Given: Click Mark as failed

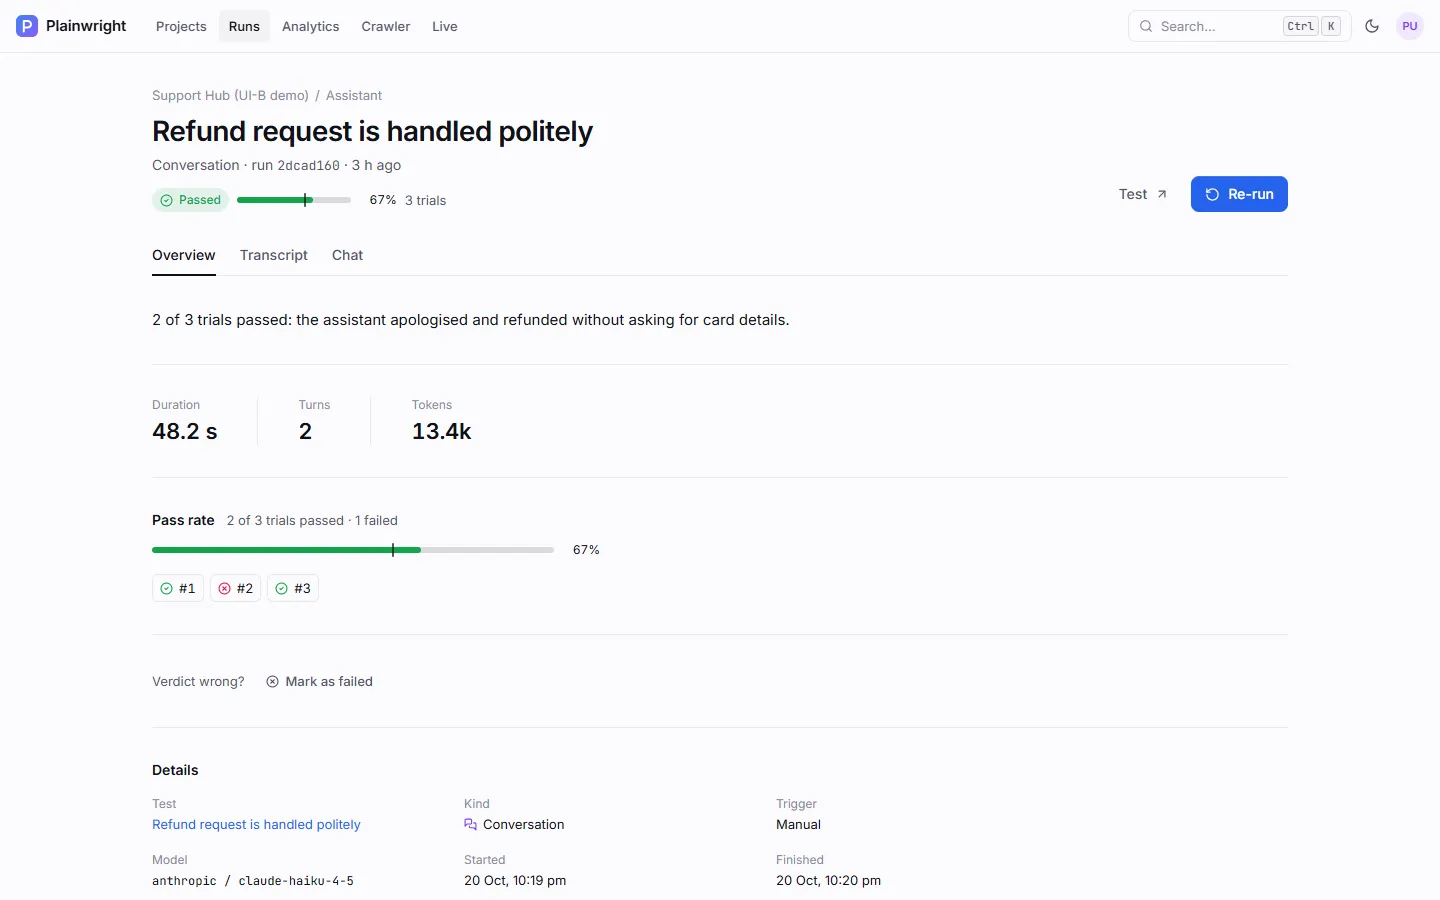Looking at the screenshot, I should coord(319,682).
